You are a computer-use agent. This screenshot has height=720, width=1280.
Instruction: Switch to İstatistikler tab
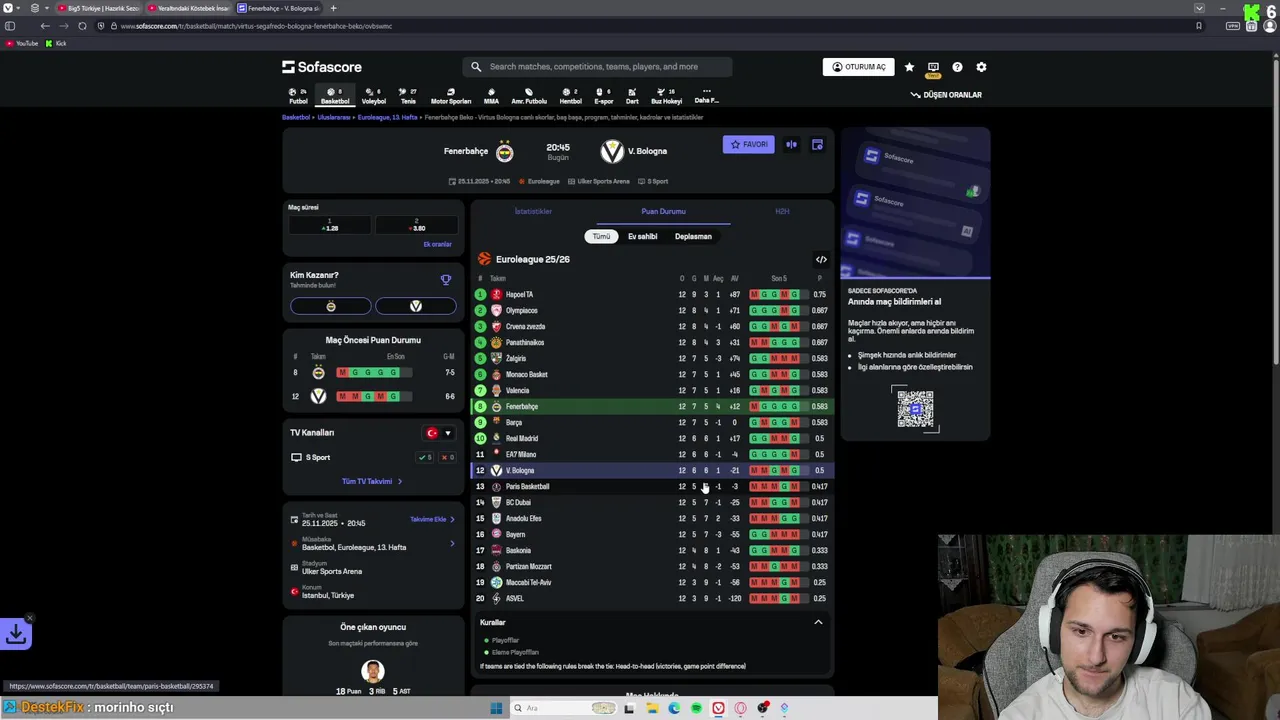[x=533, y=211]
